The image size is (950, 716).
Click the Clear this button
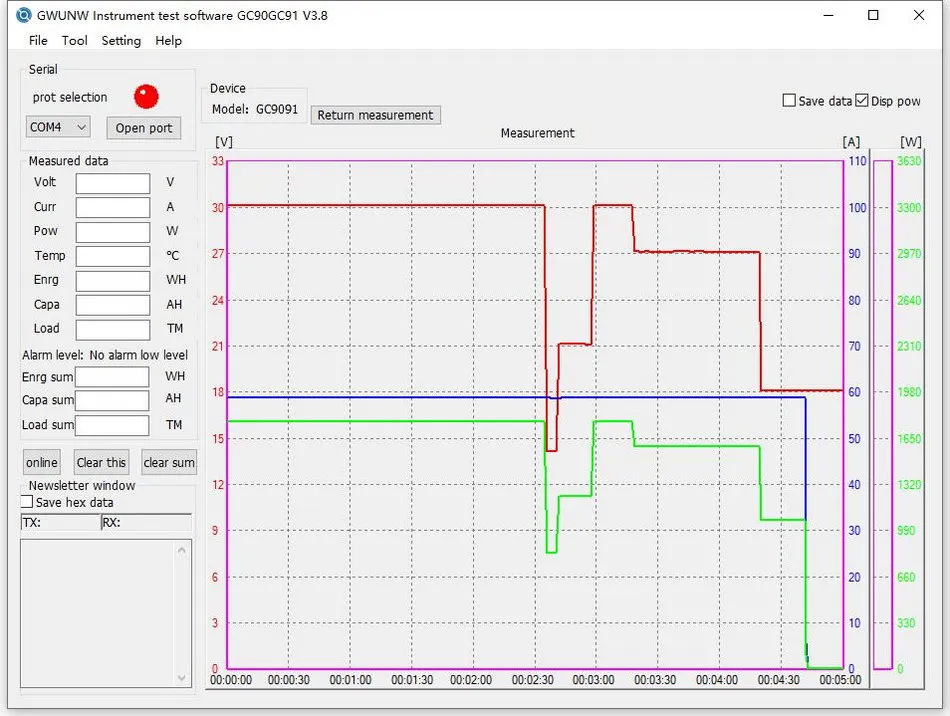(101, 463)
